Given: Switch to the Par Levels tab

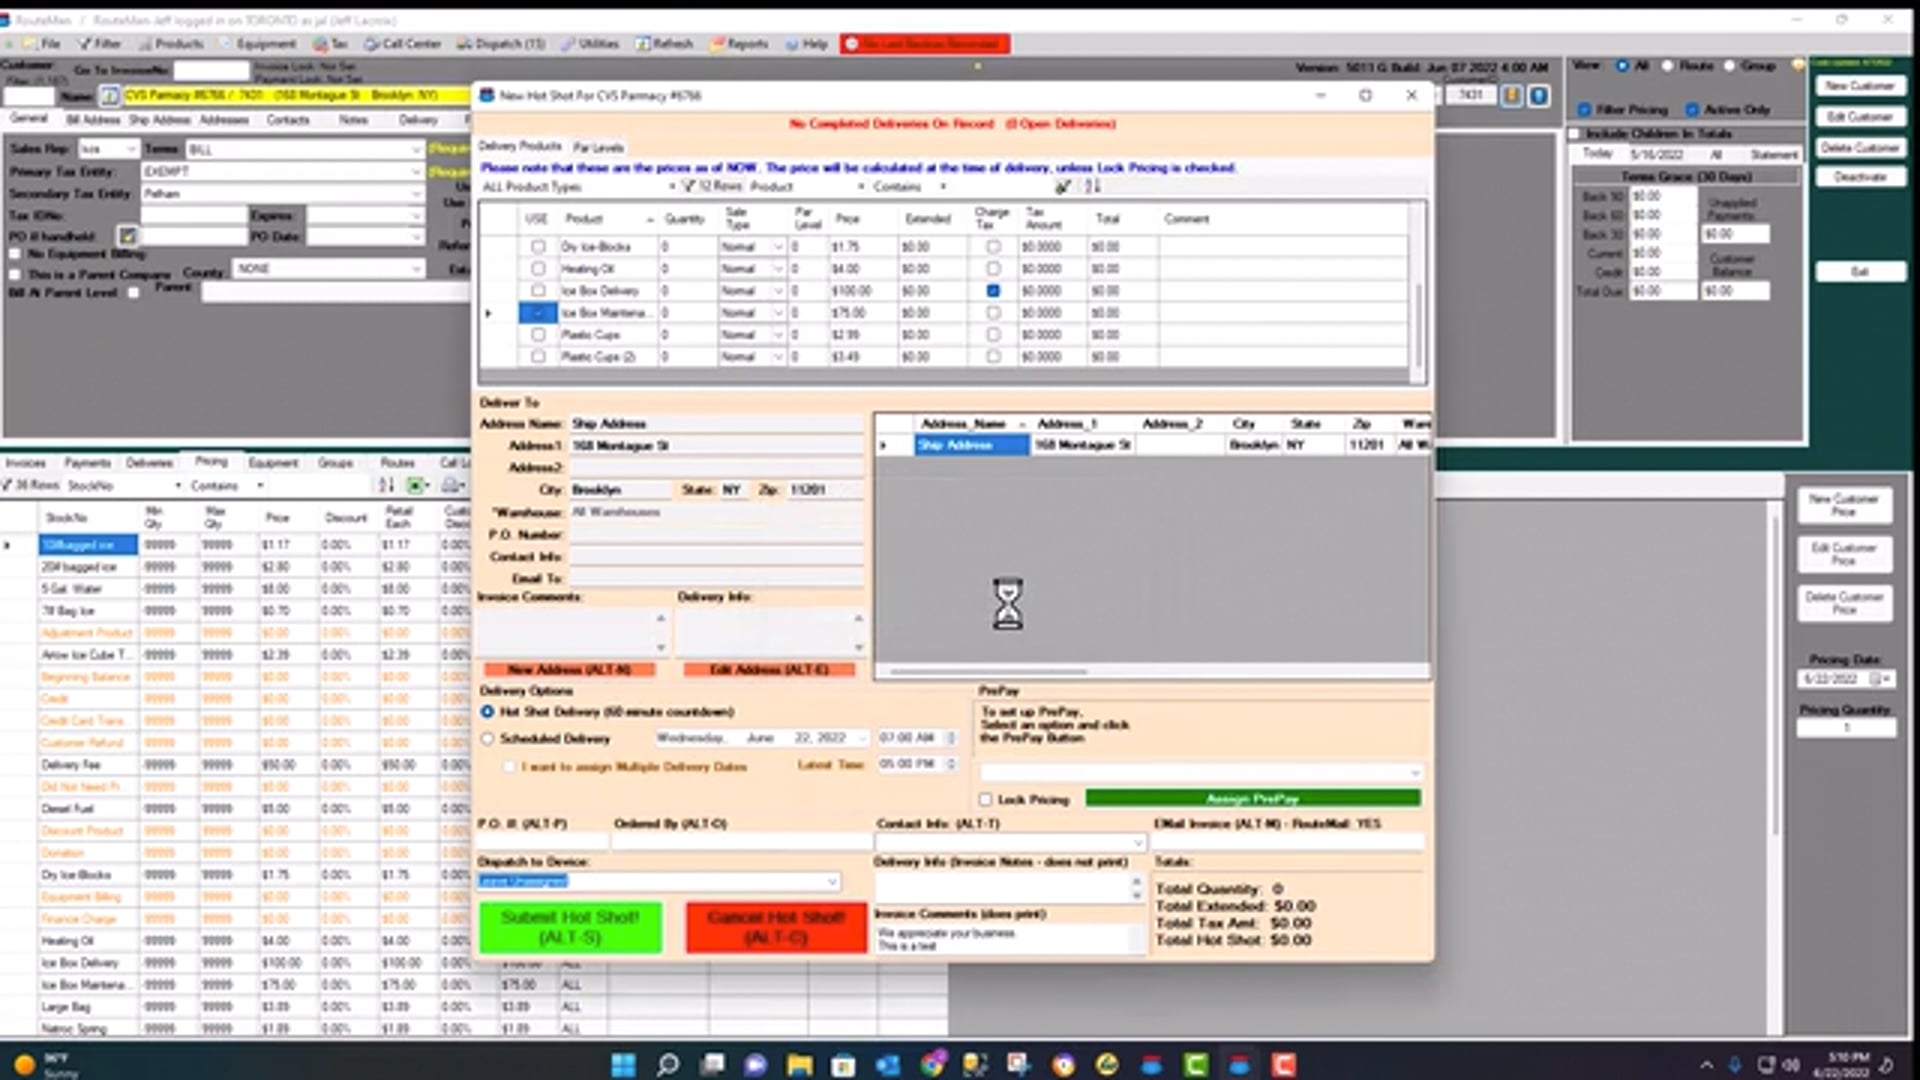Looking at the screenshot, I should click(x=598, y=147).
